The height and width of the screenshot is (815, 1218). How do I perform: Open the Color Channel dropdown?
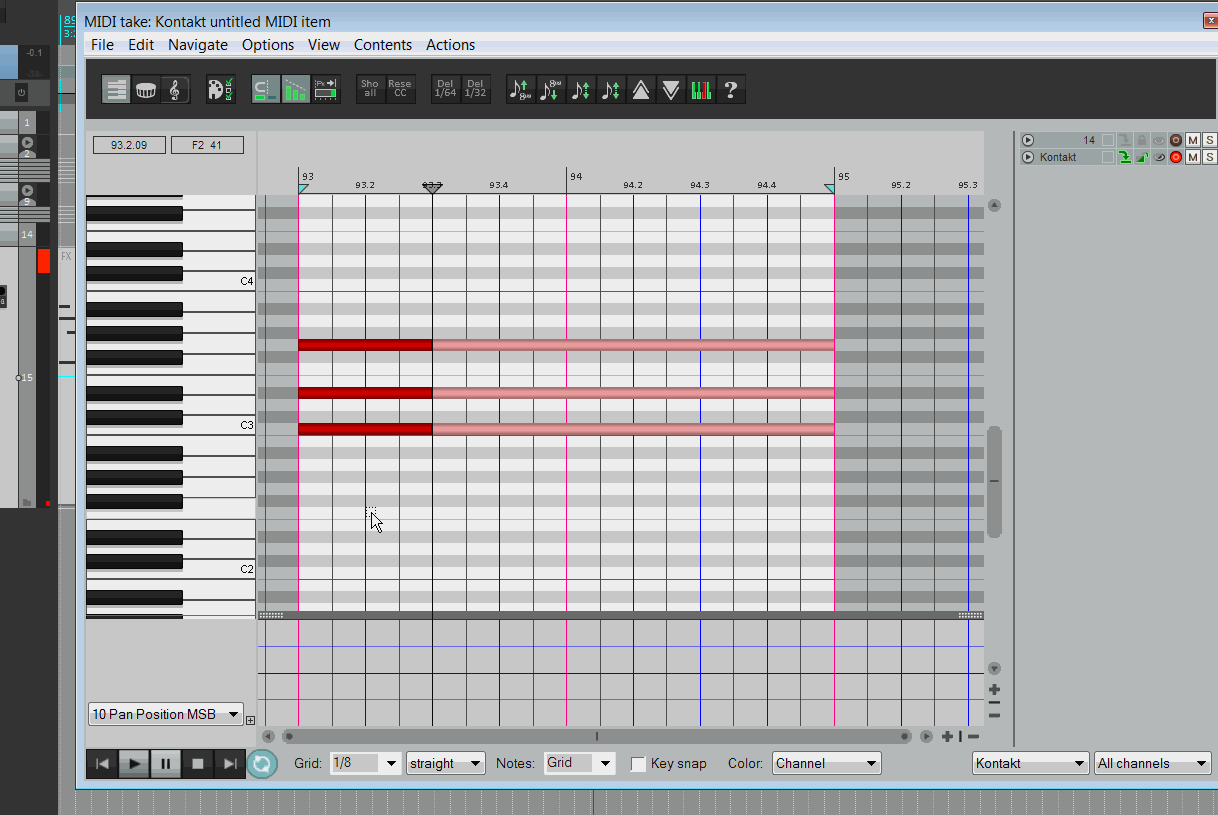pos(827,763)
